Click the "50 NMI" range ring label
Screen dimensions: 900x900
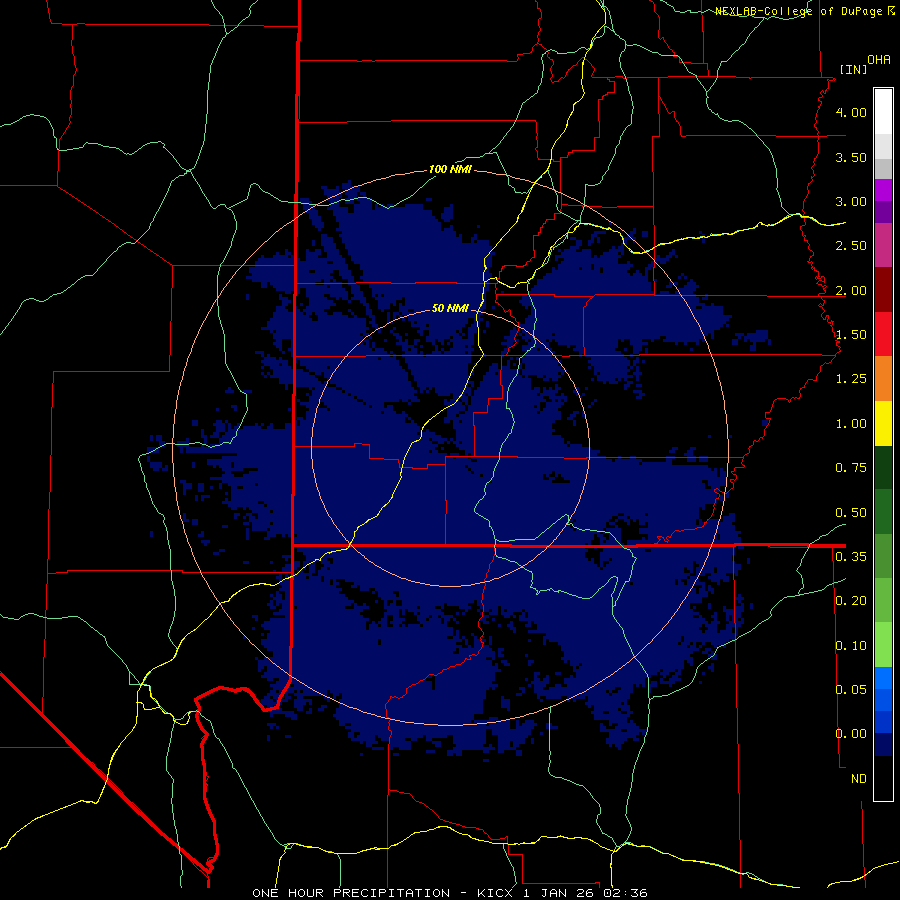click(x=450, y=308)
